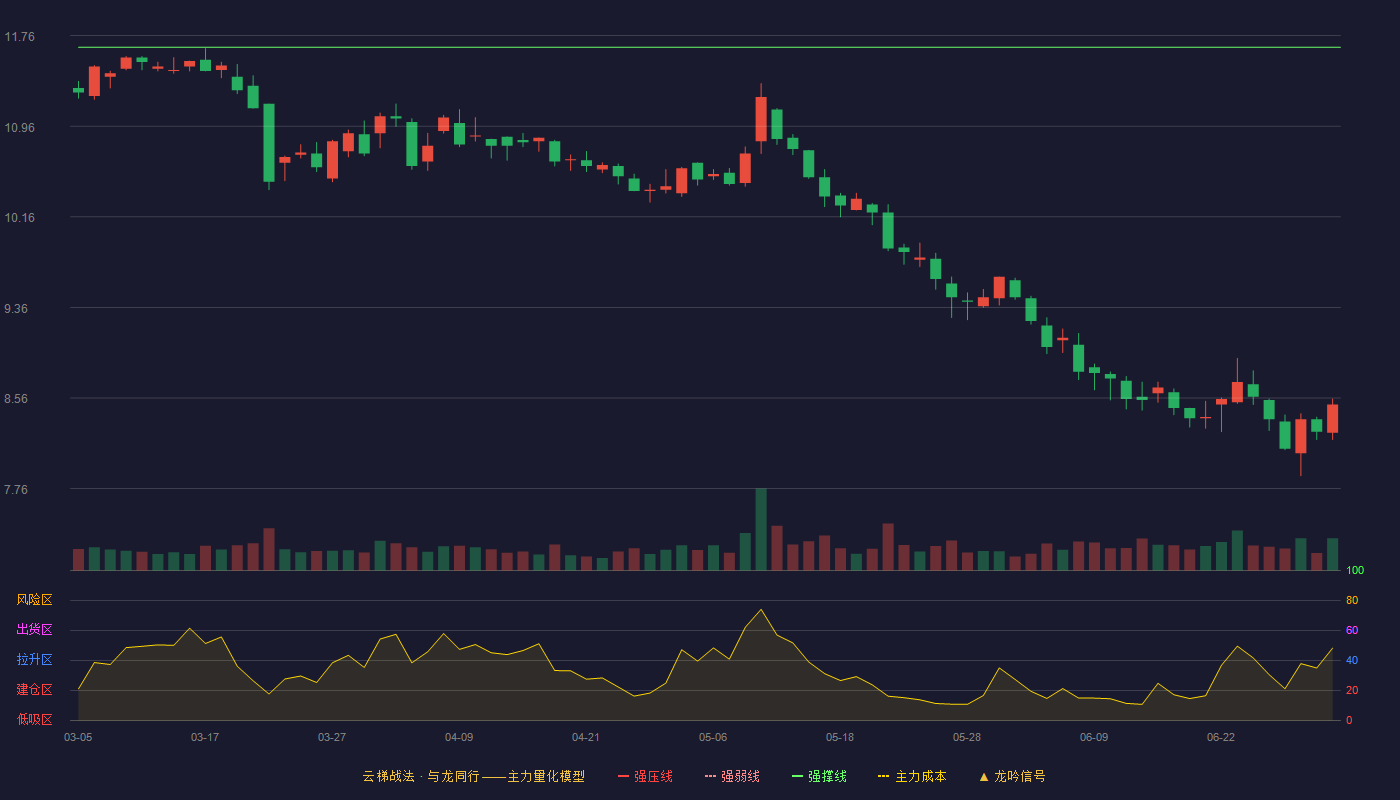Toggle the 龙吟信号 legend item
The image size is (1400, 800).
click(1012, 776)
